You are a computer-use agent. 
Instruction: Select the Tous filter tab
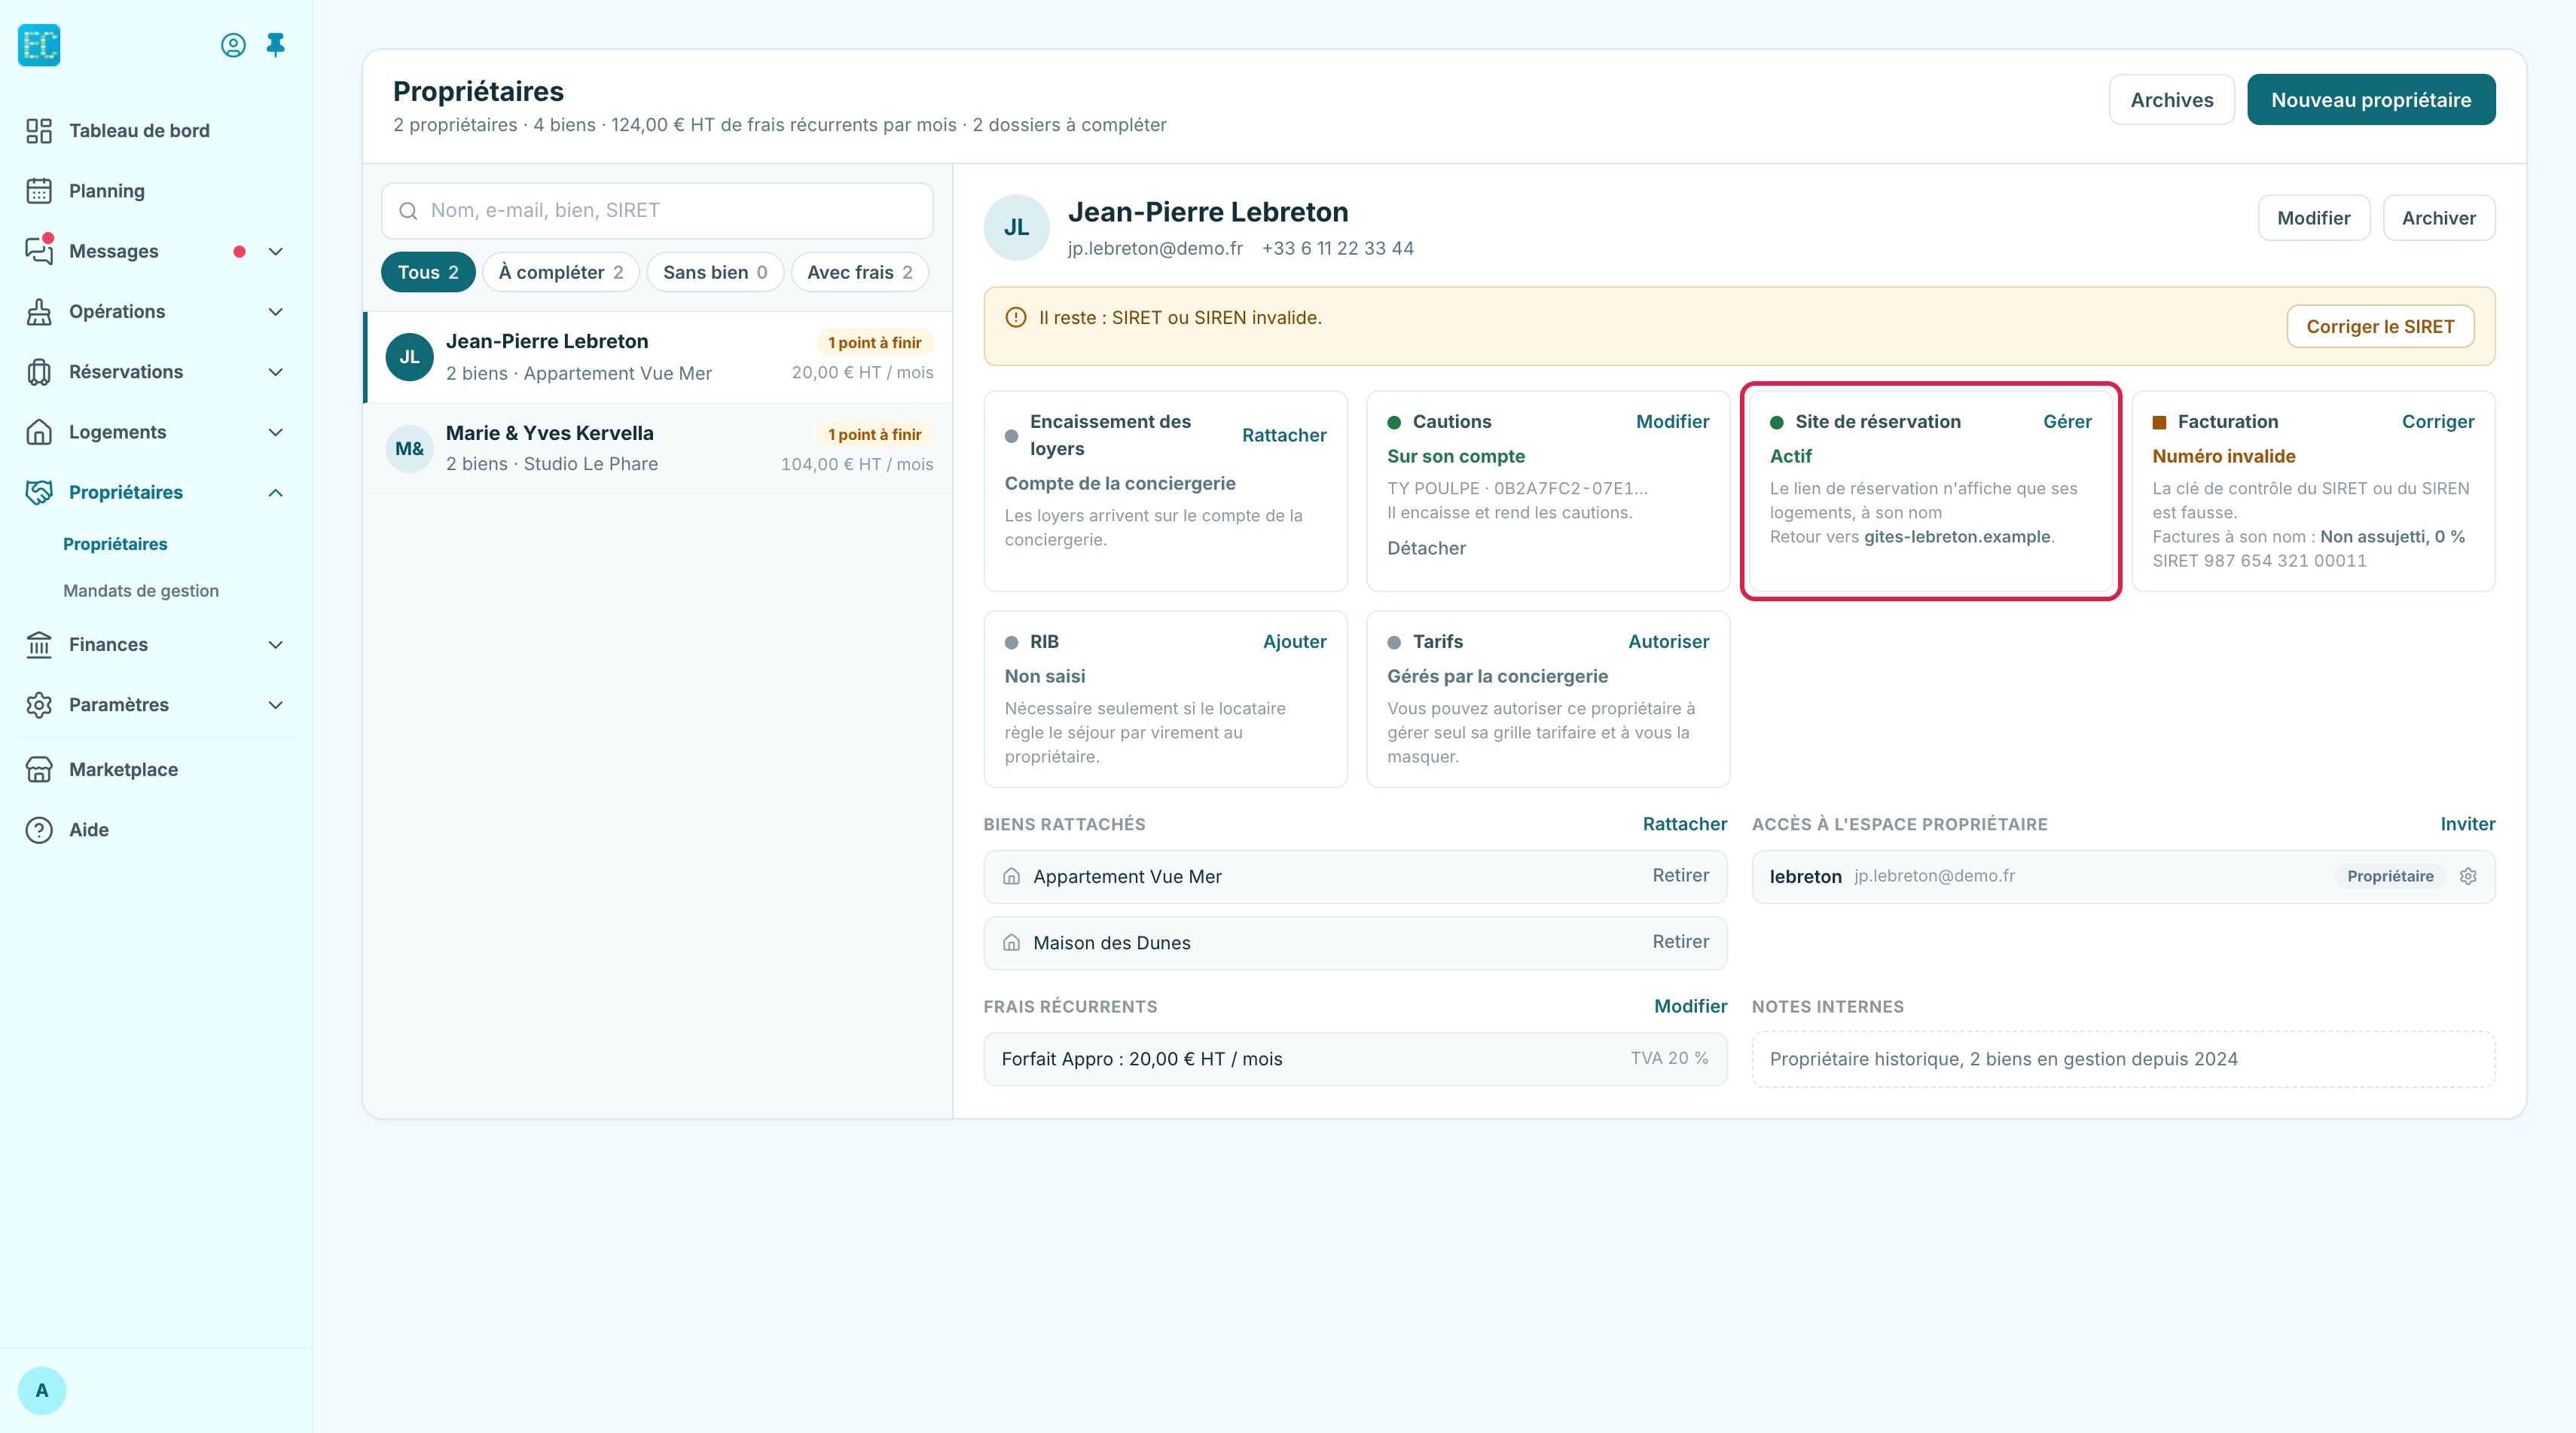tap(428, 272)
